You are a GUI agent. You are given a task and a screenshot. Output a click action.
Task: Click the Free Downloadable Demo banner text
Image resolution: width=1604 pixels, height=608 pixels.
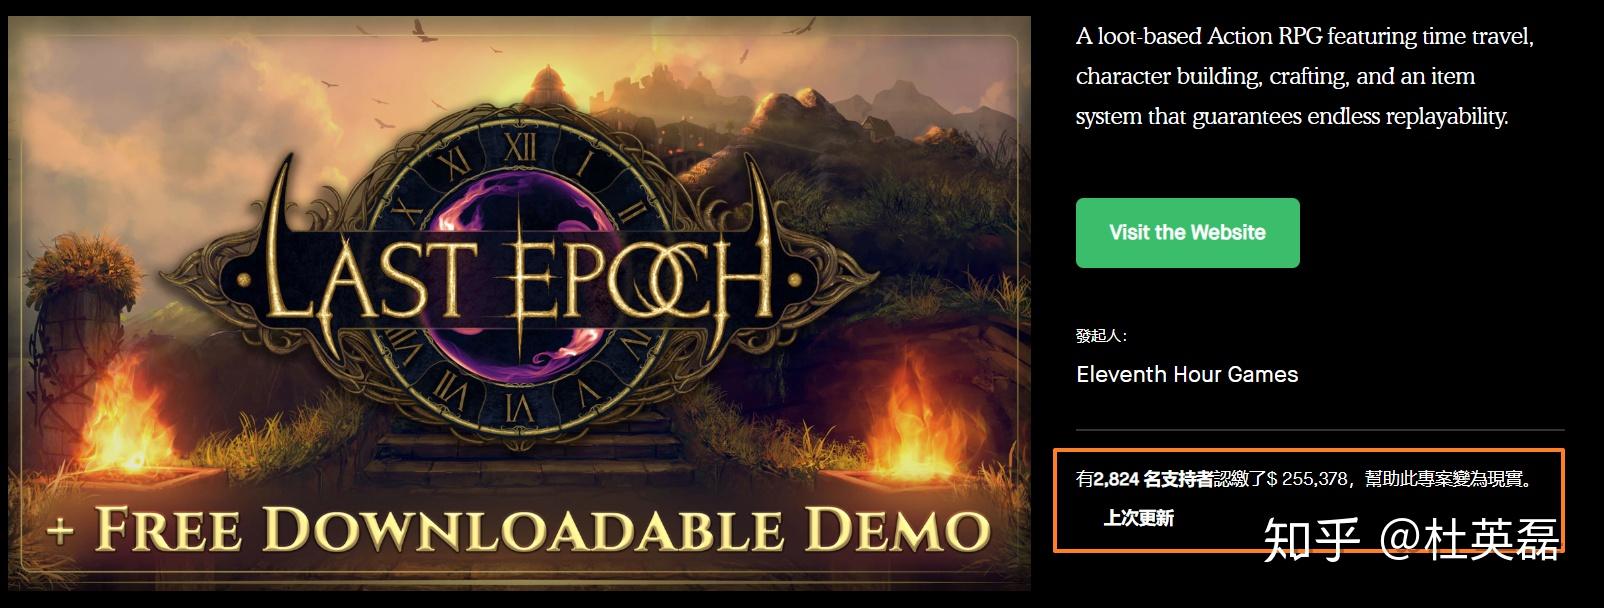tap(519, 529)
